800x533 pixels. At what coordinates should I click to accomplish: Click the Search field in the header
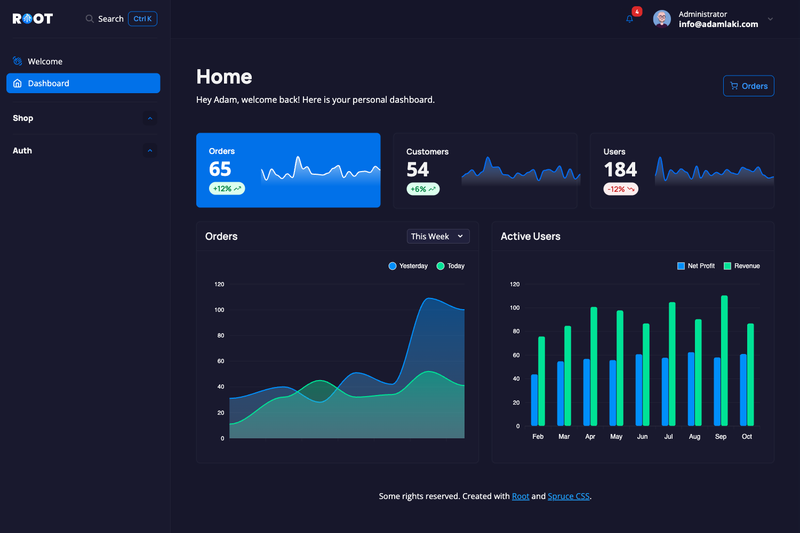click(121, 19)
